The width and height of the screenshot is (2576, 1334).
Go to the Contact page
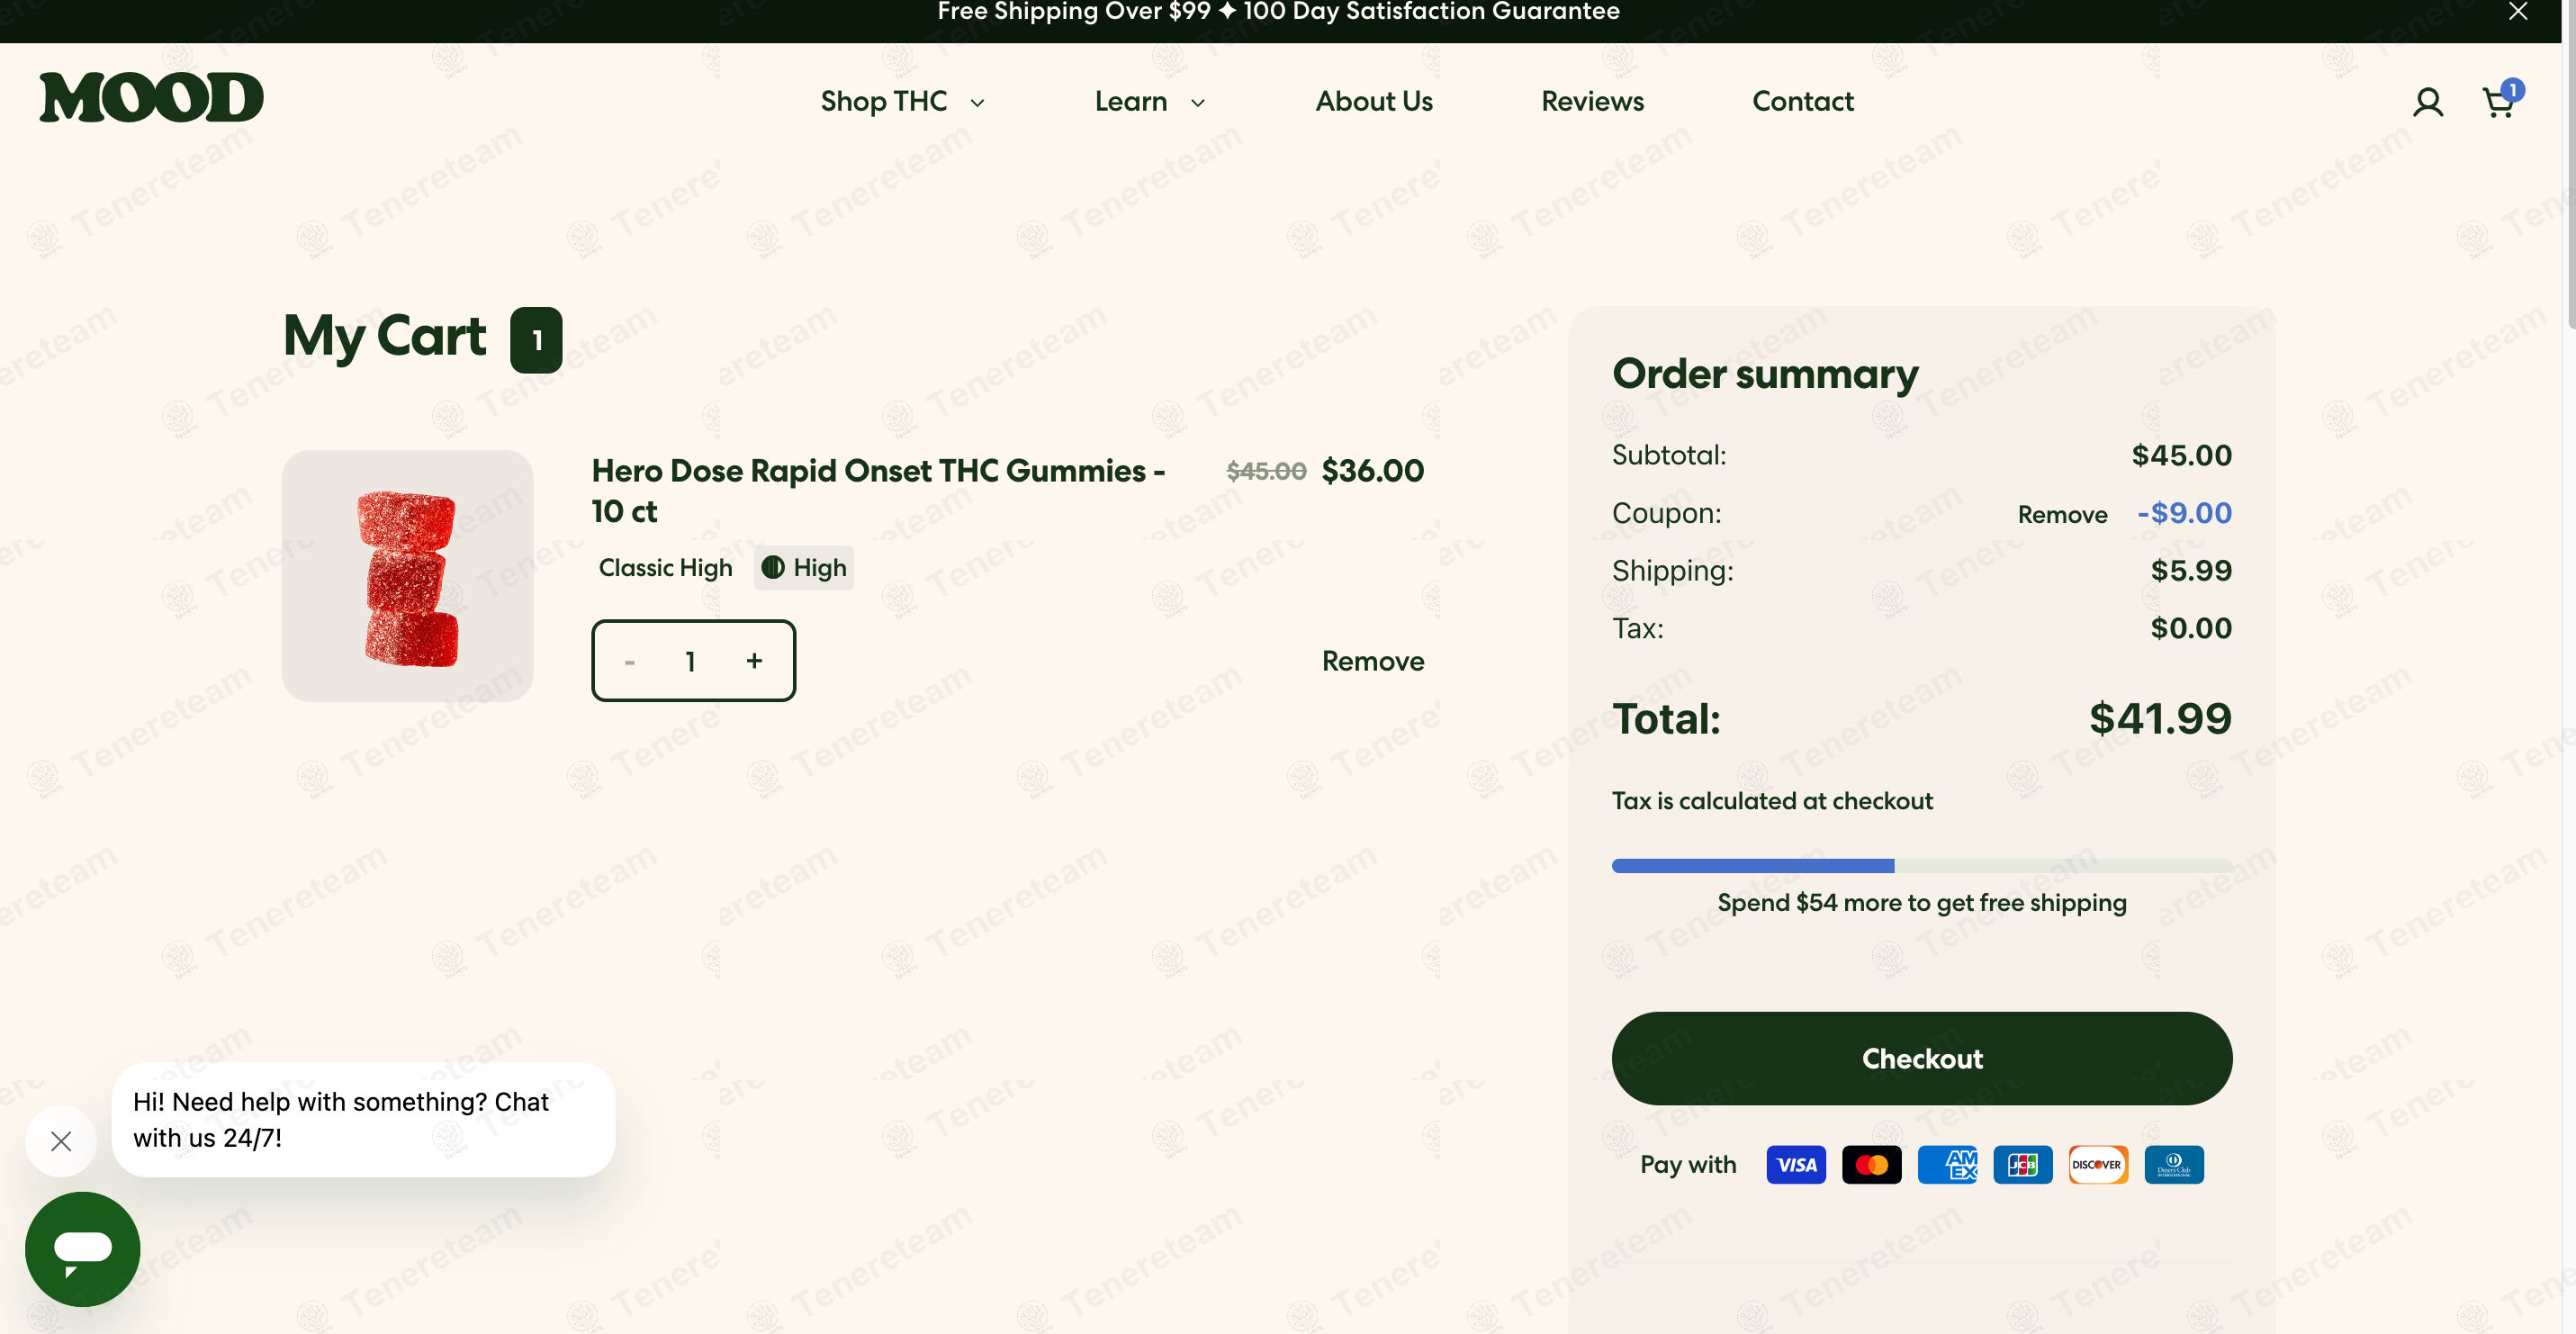(1803, 101)
